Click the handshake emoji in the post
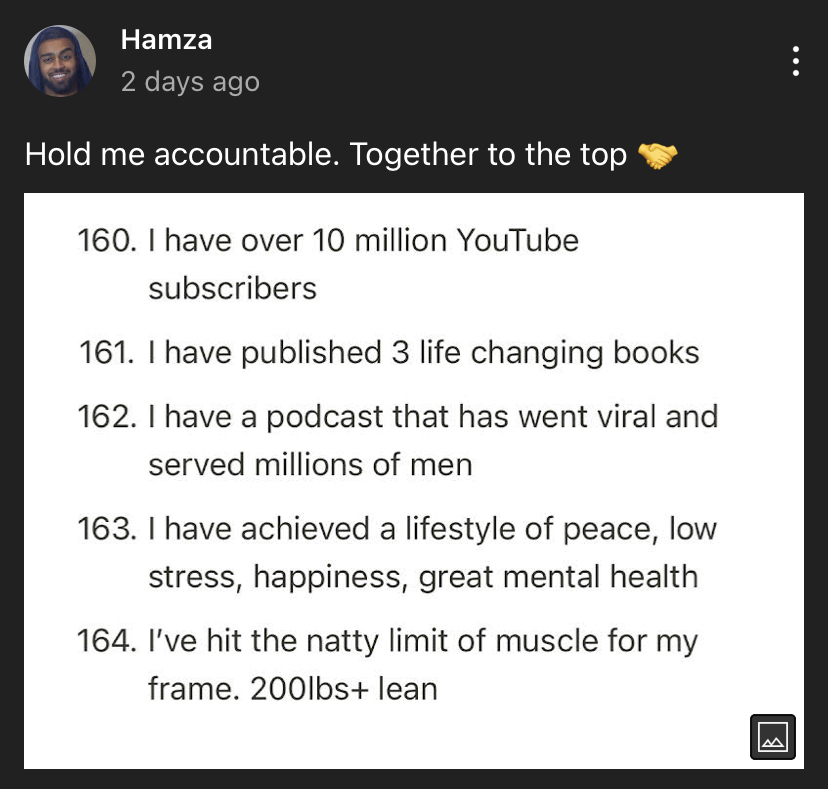828x789 pixels. tap(657, 156)
